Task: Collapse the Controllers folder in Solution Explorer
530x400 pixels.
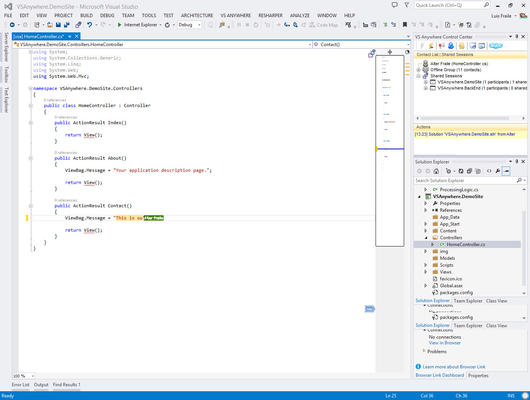Action: click(x=426, y=237)
